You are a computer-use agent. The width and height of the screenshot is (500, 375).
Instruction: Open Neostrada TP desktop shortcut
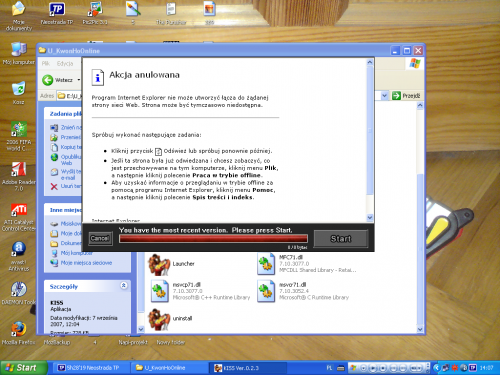[x=57, y=13]
